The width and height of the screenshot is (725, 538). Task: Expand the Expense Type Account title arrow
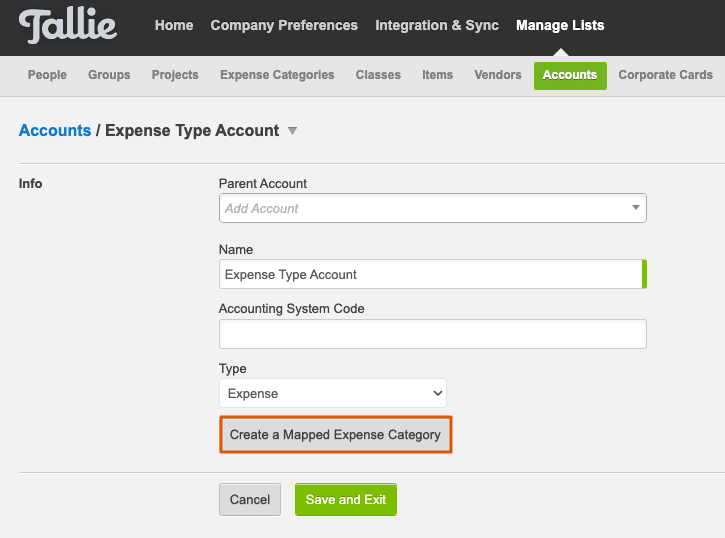(x=292, y=131)
